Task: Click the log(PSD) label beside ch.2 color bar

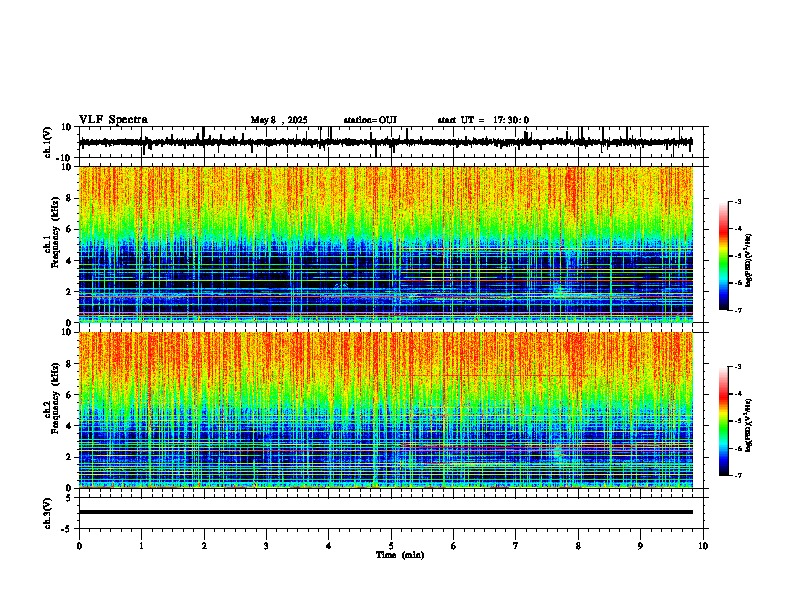Action: click(x=748, y=426)
